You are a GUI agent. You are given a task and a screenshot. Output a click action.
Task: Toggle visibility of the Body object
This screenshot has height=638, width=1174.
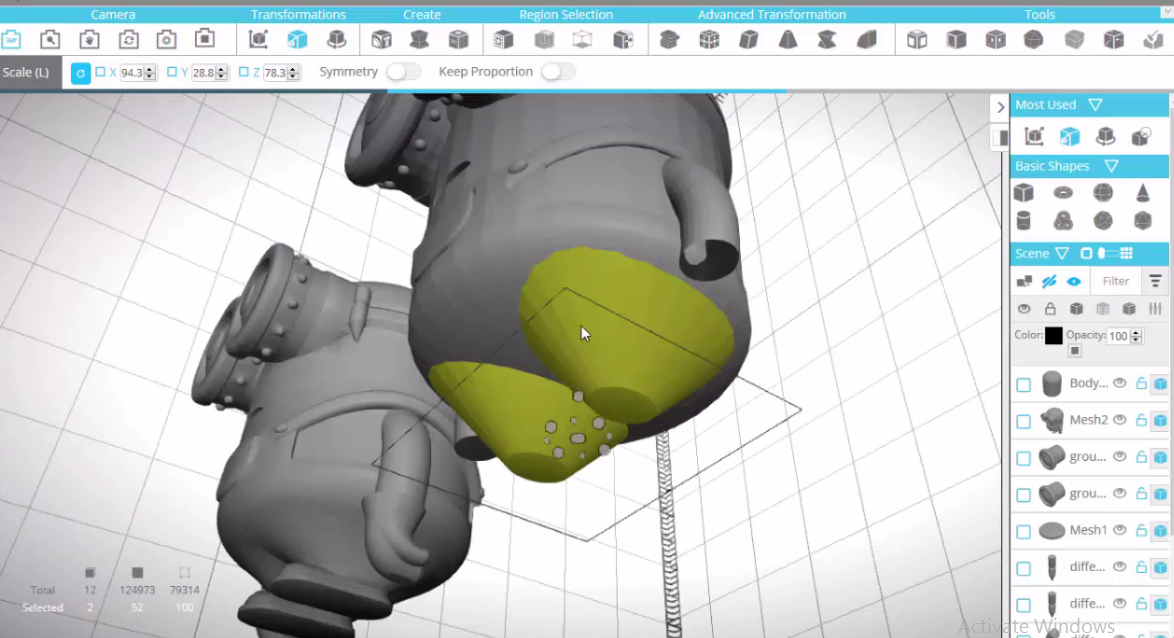pyautogui.click(x=1120, y=383)
